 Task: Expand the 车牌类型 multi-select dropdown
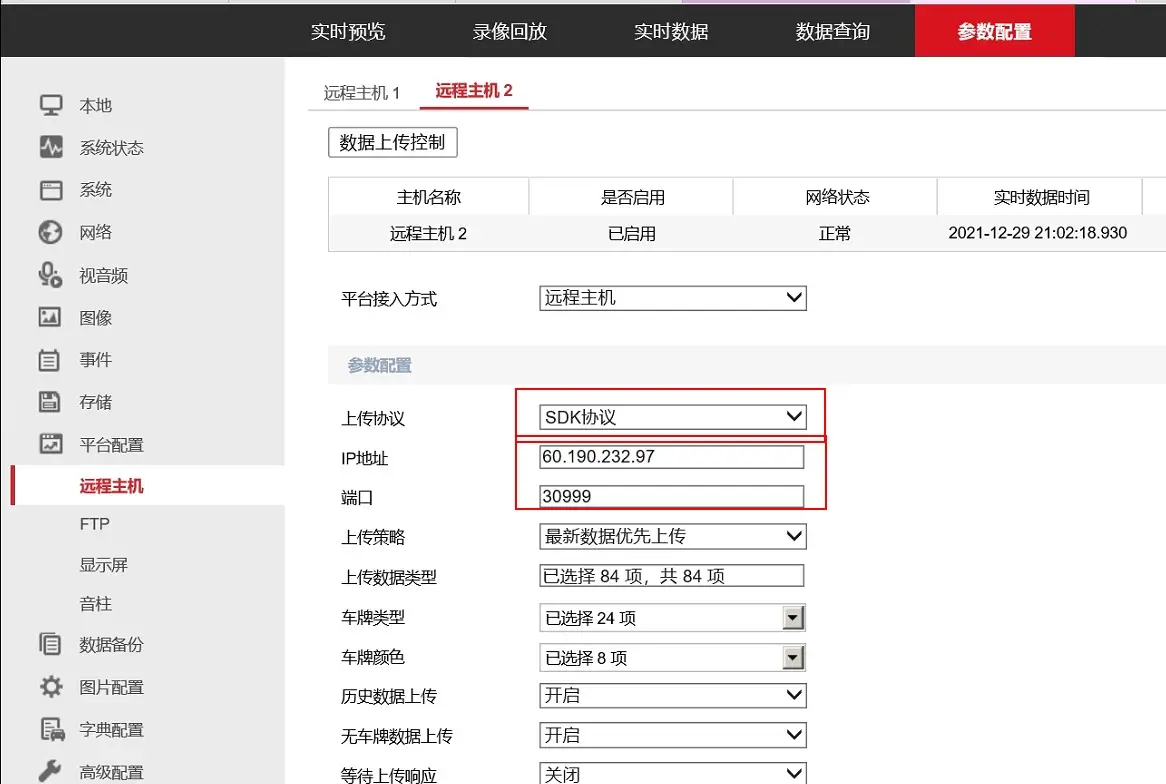point(672,618)
